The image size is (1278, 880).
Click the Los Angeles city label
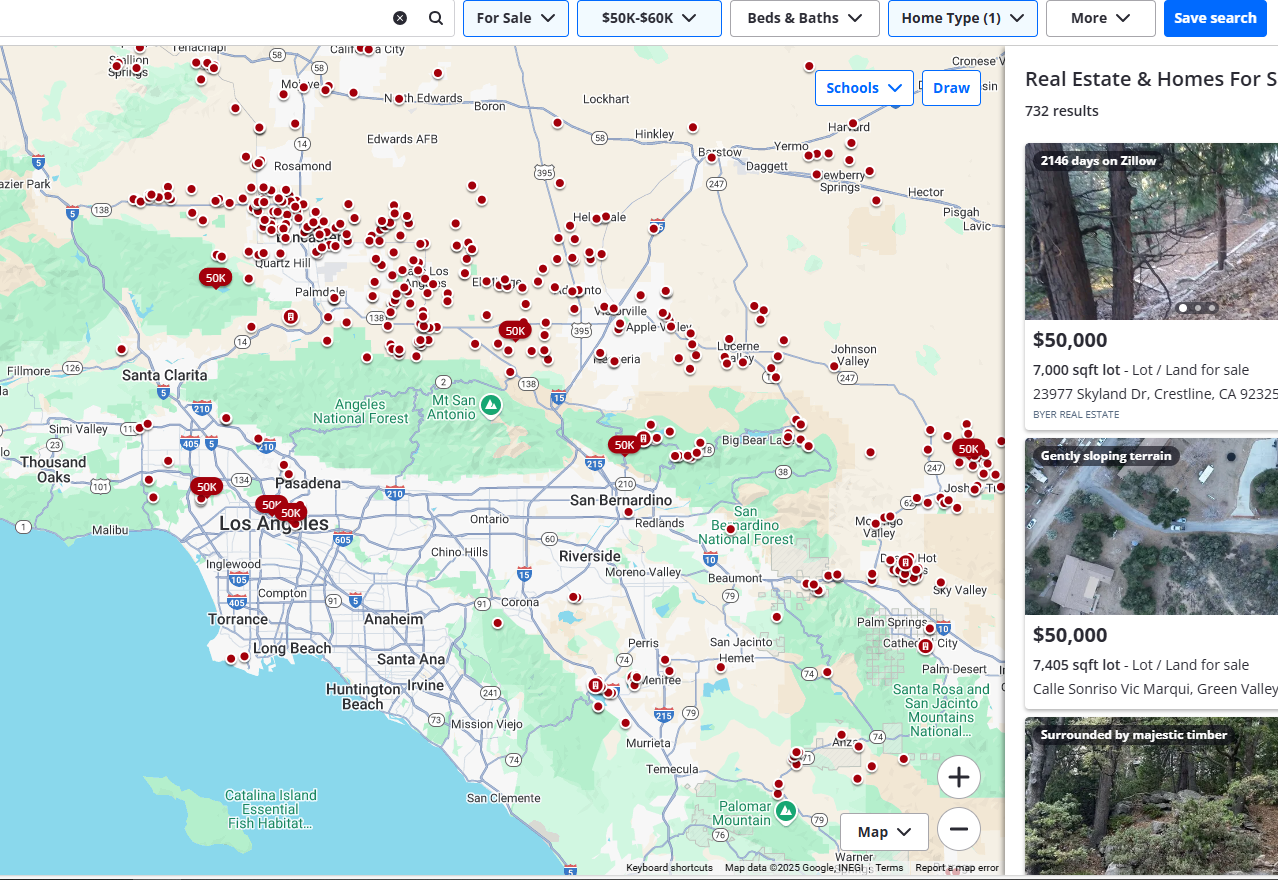pyautogui.click(x=273, y=524)
